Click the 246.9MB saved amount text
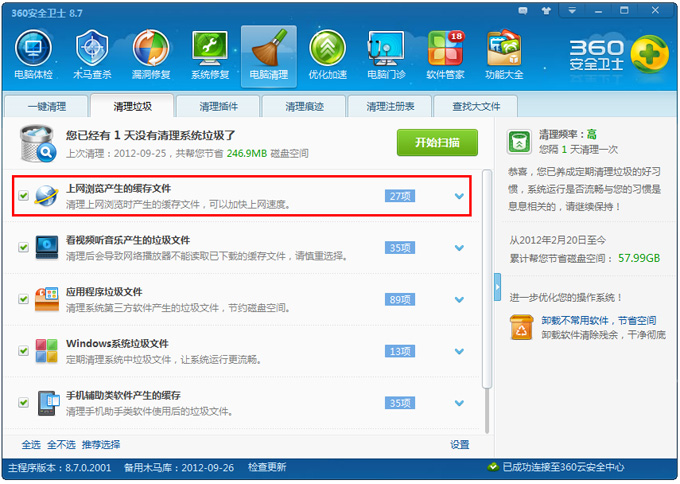The height and width of the screenshot is (484, 680). click(246, 153)
